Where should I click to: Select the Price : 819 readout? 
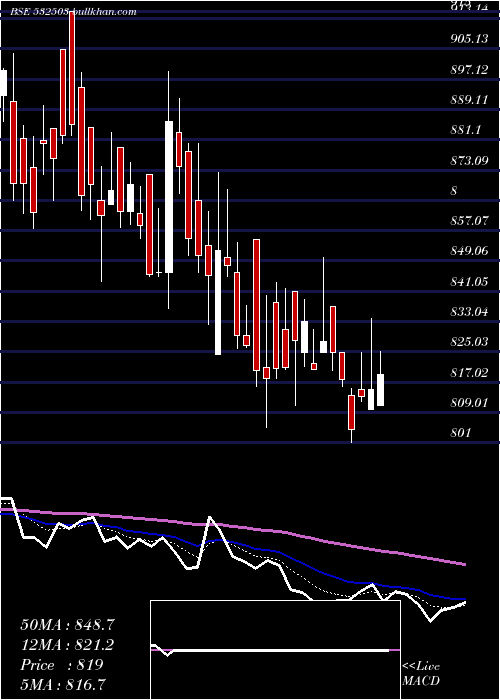coord(62,665)
